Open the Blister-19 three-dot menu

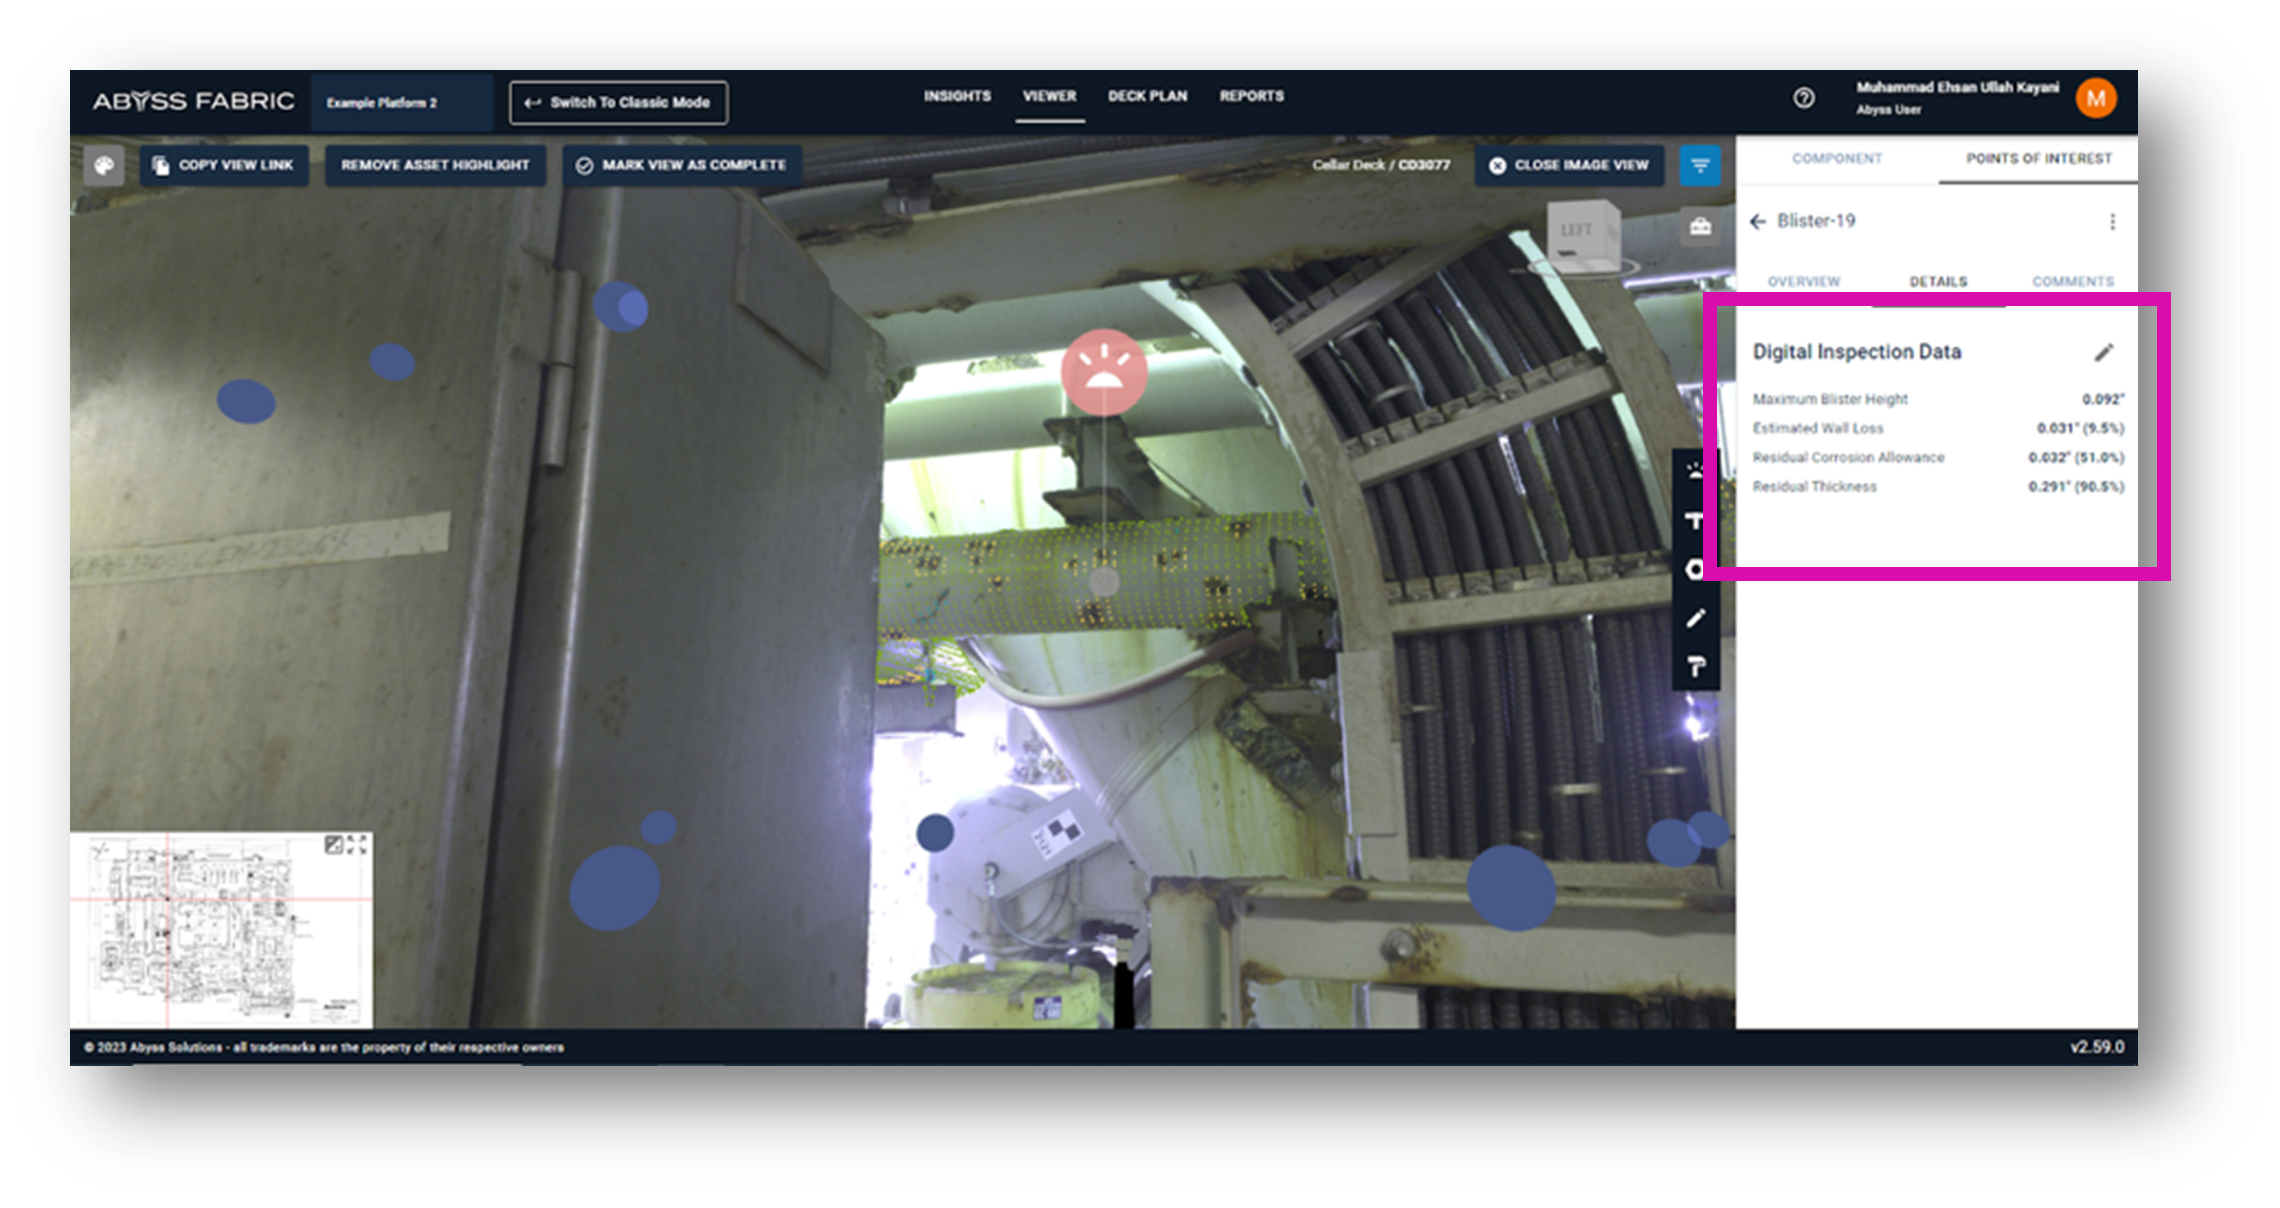point(2112,221)
